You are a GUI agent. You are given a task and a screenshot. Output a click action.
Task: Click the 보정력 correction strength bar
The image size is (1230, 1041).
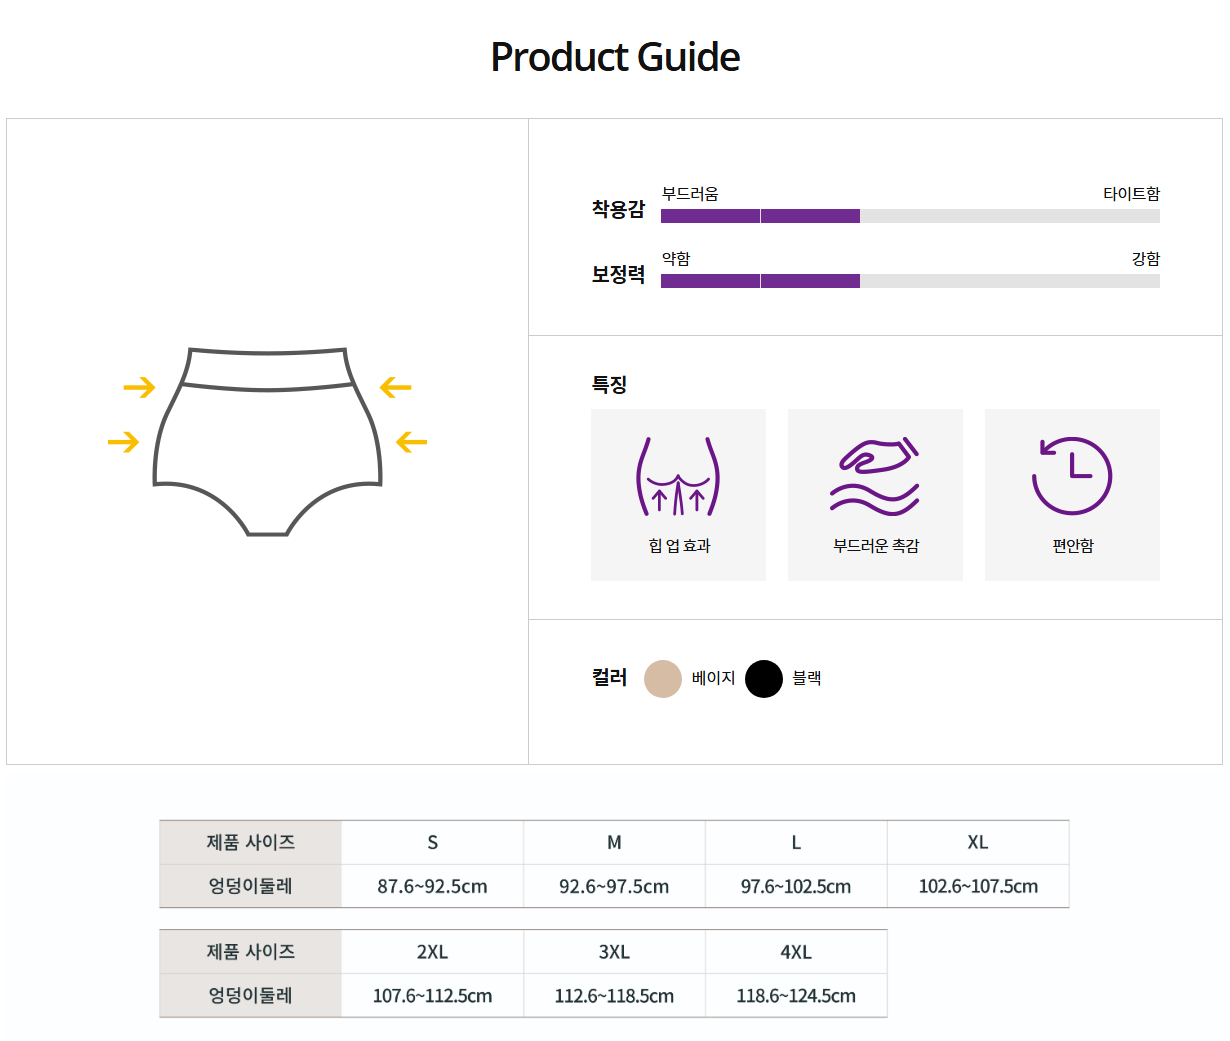tap(910, 281)
